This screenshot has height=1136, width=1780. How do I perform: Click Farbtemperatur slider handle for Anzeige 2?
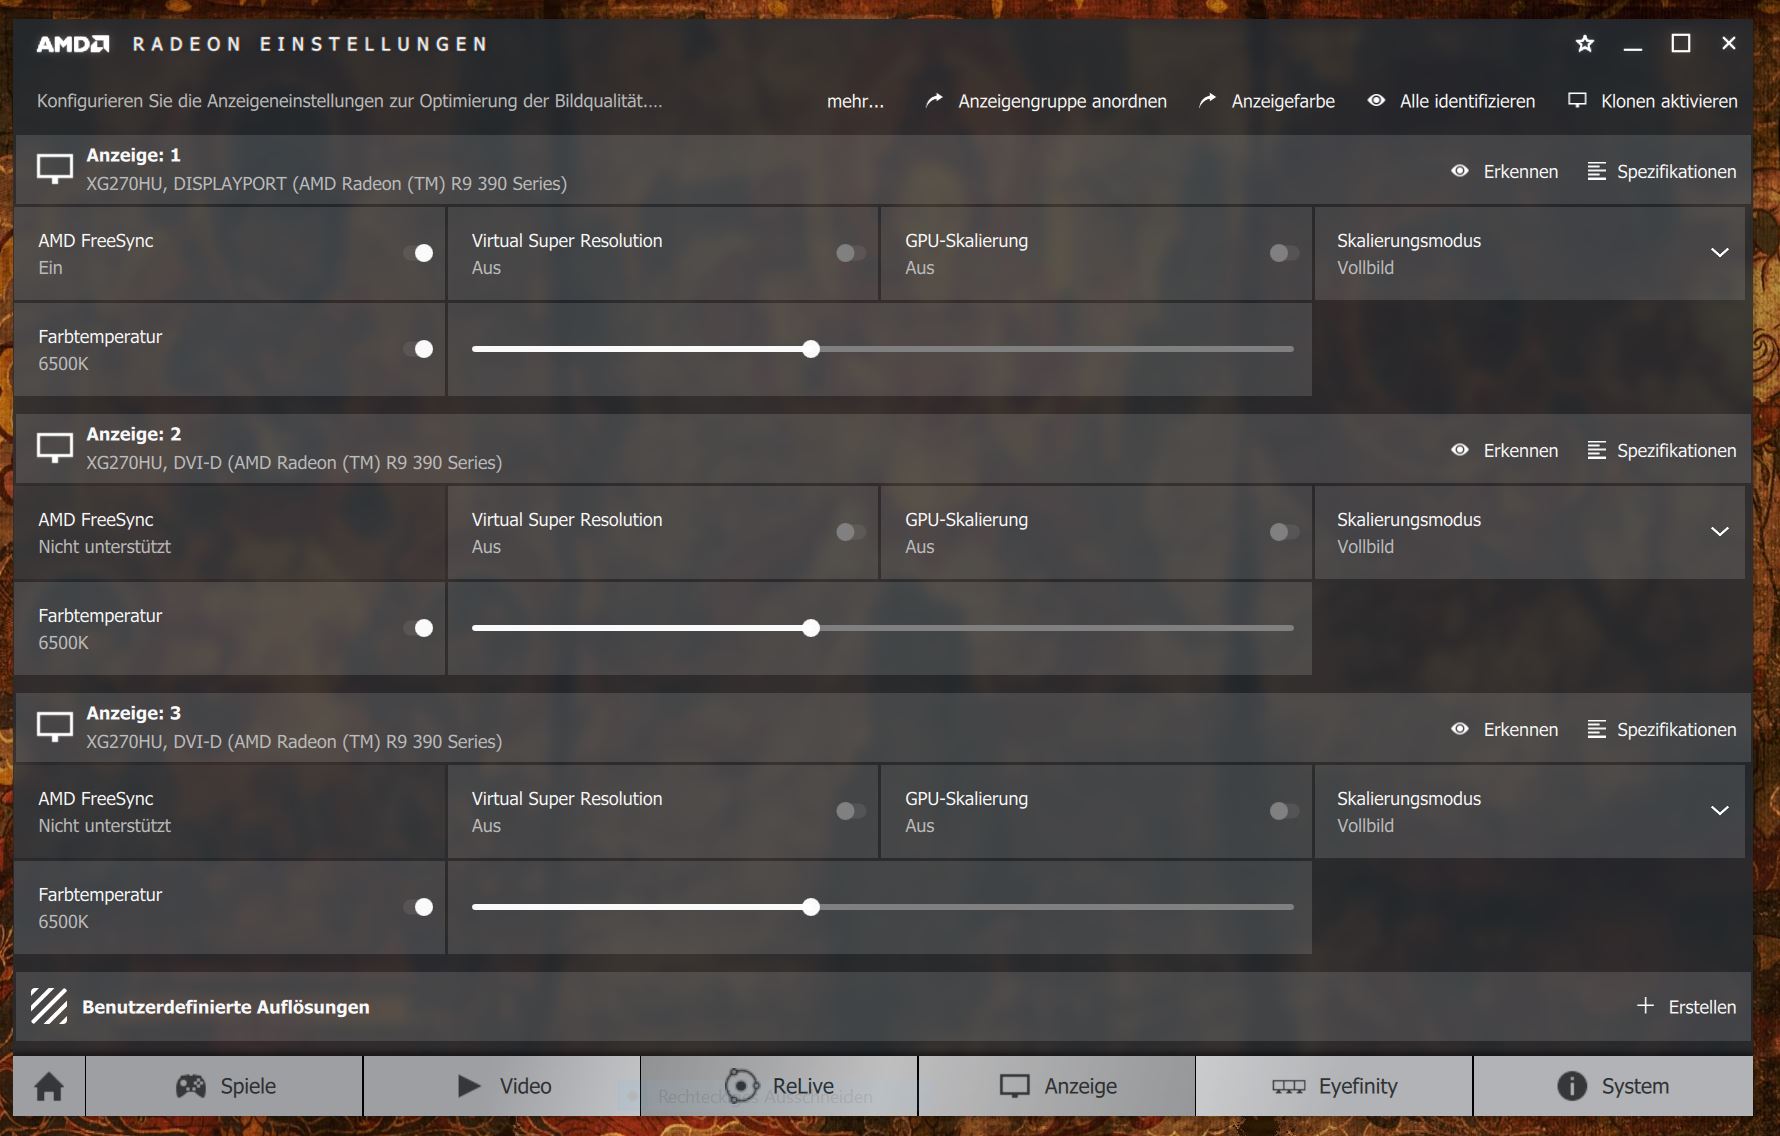coord(811,628)
